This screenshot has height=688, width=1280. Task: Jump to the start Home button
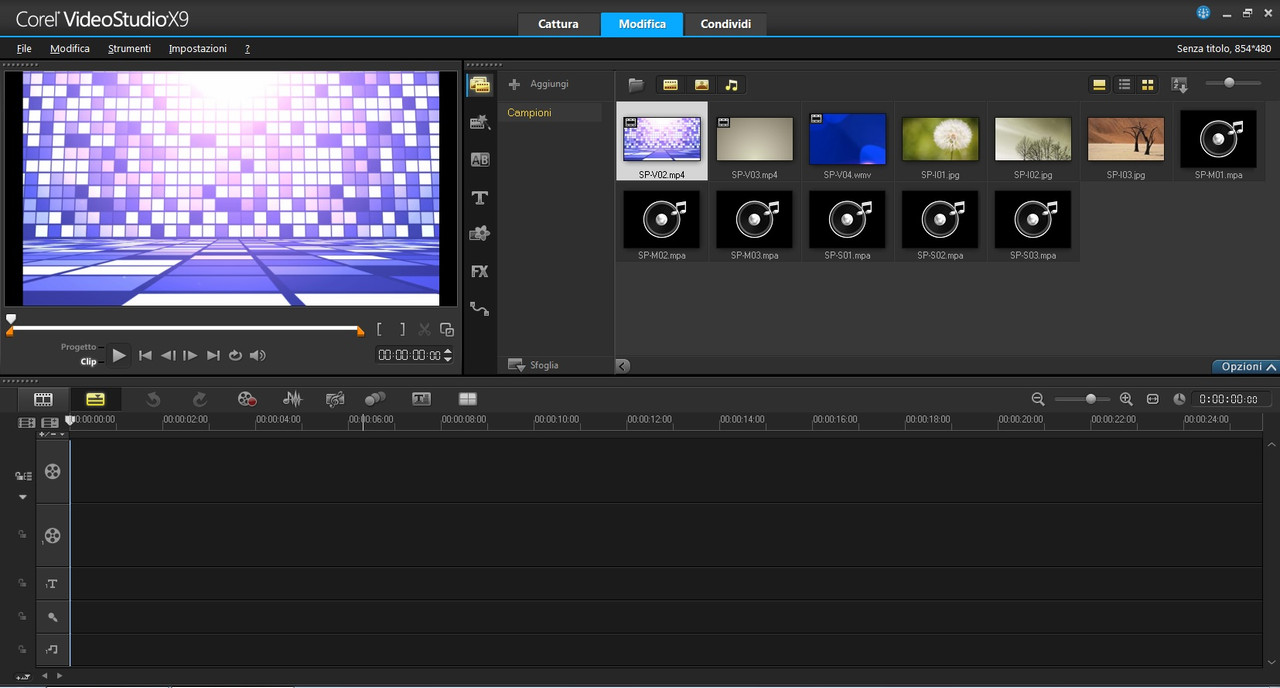(145, 355)
